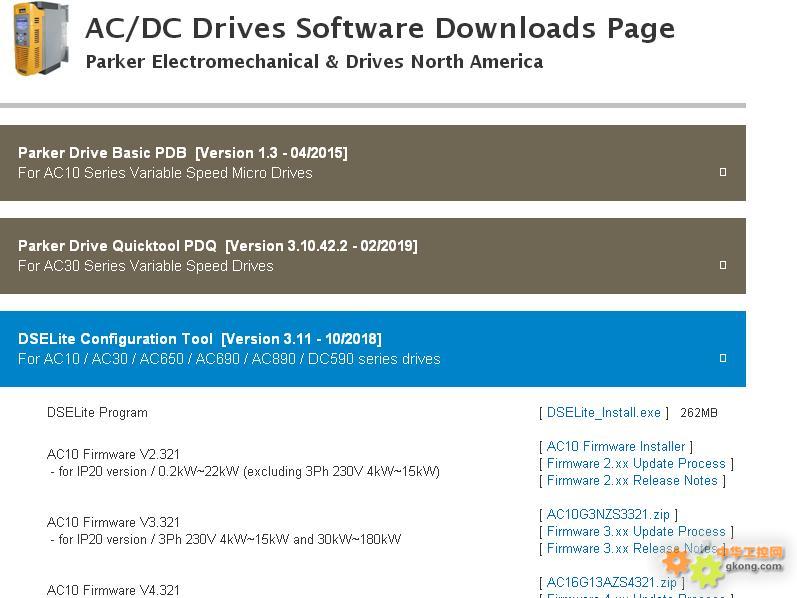Click the 'AC10 Firmware V4.321' text
This screenshot has height=598, width=797.
click(x=113, y=590)
